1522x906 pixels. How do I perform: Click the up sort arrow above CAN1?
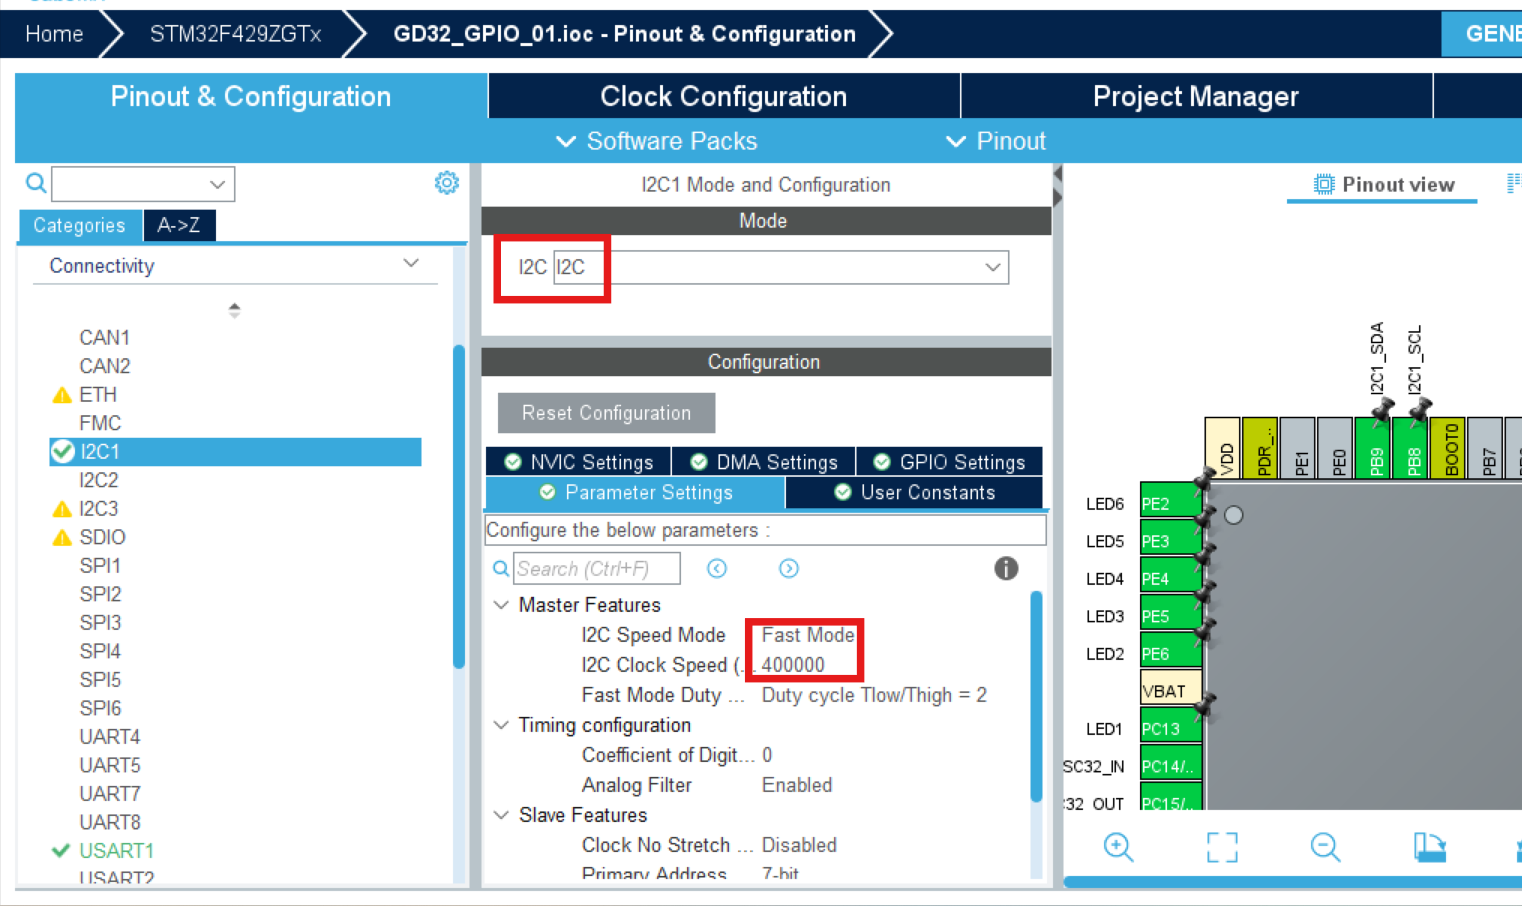pyautogui.click(x=234, y=306)
